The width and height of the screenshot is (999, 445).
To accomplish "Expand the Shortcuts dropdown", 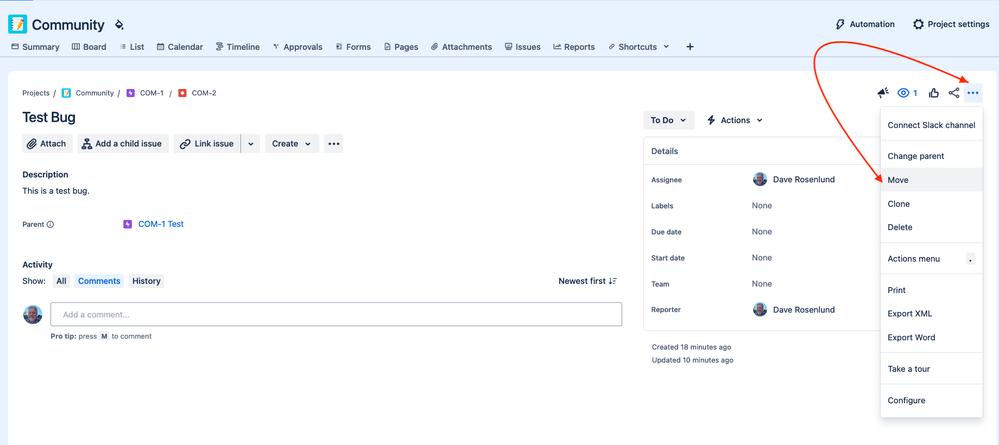I will pos(639,47).
